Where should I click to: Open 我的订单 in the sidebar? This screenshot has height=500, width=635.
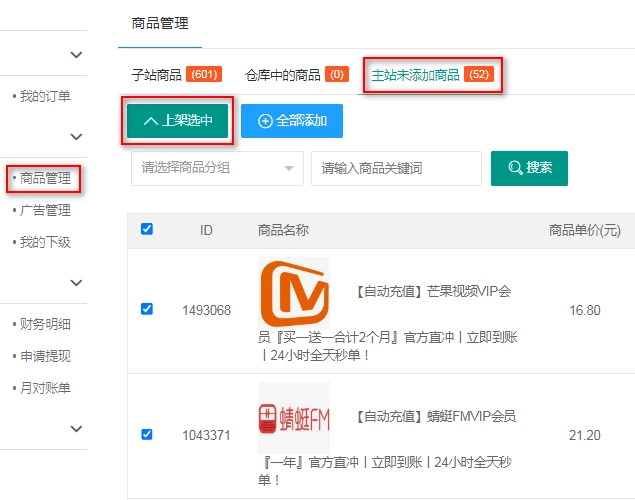(45, 96)
